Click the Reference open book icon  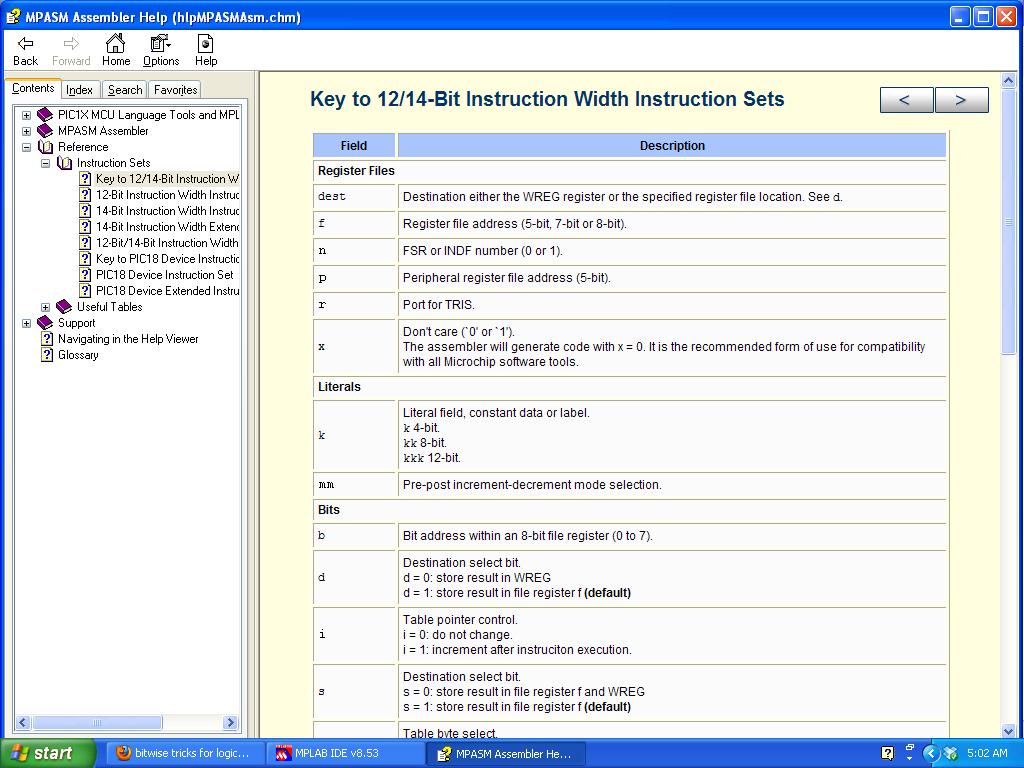pos(45,147)
